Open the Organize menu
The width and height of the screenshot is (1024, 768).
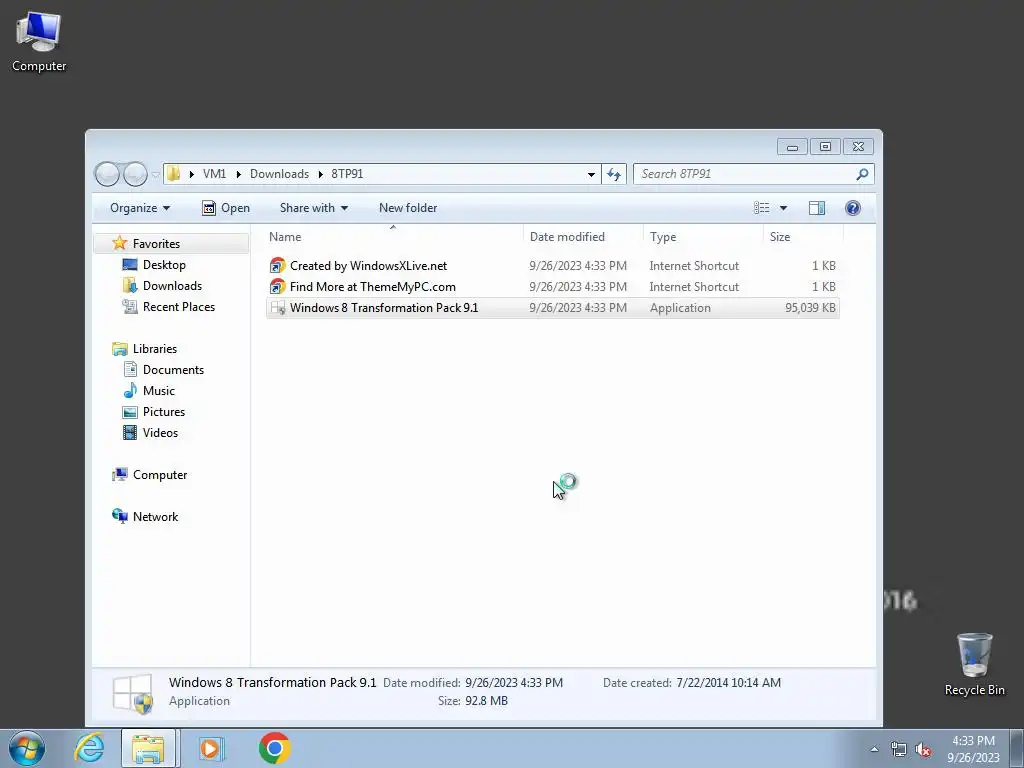click(140, 208)
